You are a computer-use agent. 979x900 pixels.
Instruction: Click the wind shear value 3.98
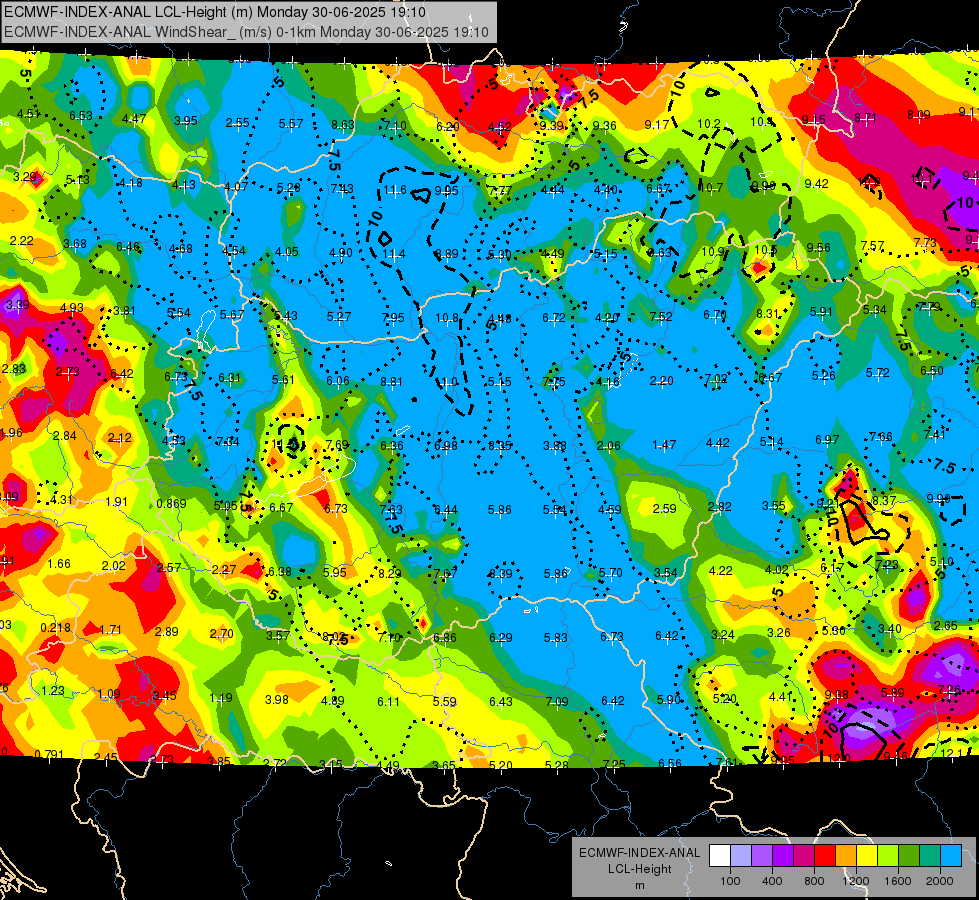point(277,700)
